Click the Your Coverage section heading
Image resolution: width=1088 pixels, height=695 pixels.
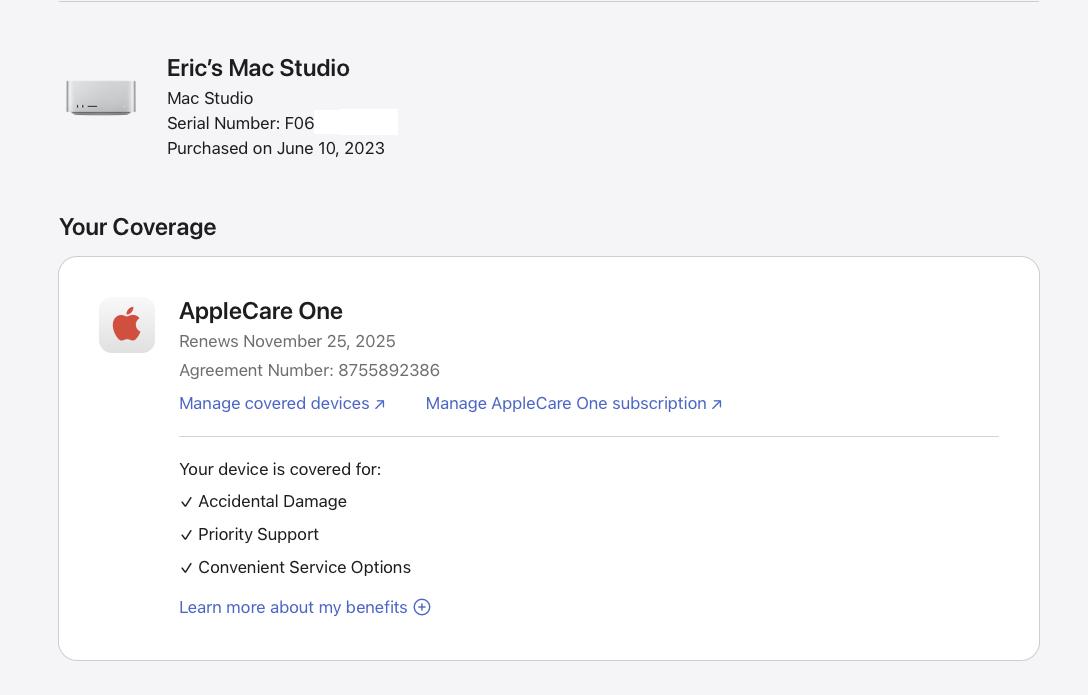click(x=138, y=227)
